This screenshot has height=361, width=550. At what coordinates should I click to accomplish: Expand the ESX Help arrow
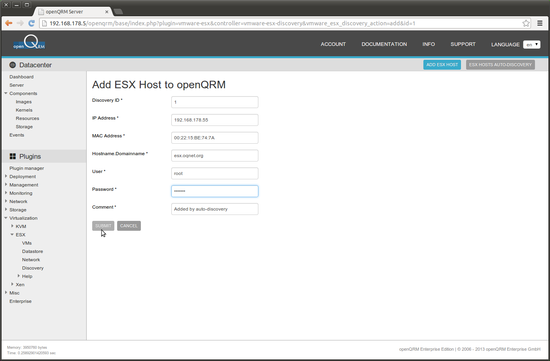[18, 276]
